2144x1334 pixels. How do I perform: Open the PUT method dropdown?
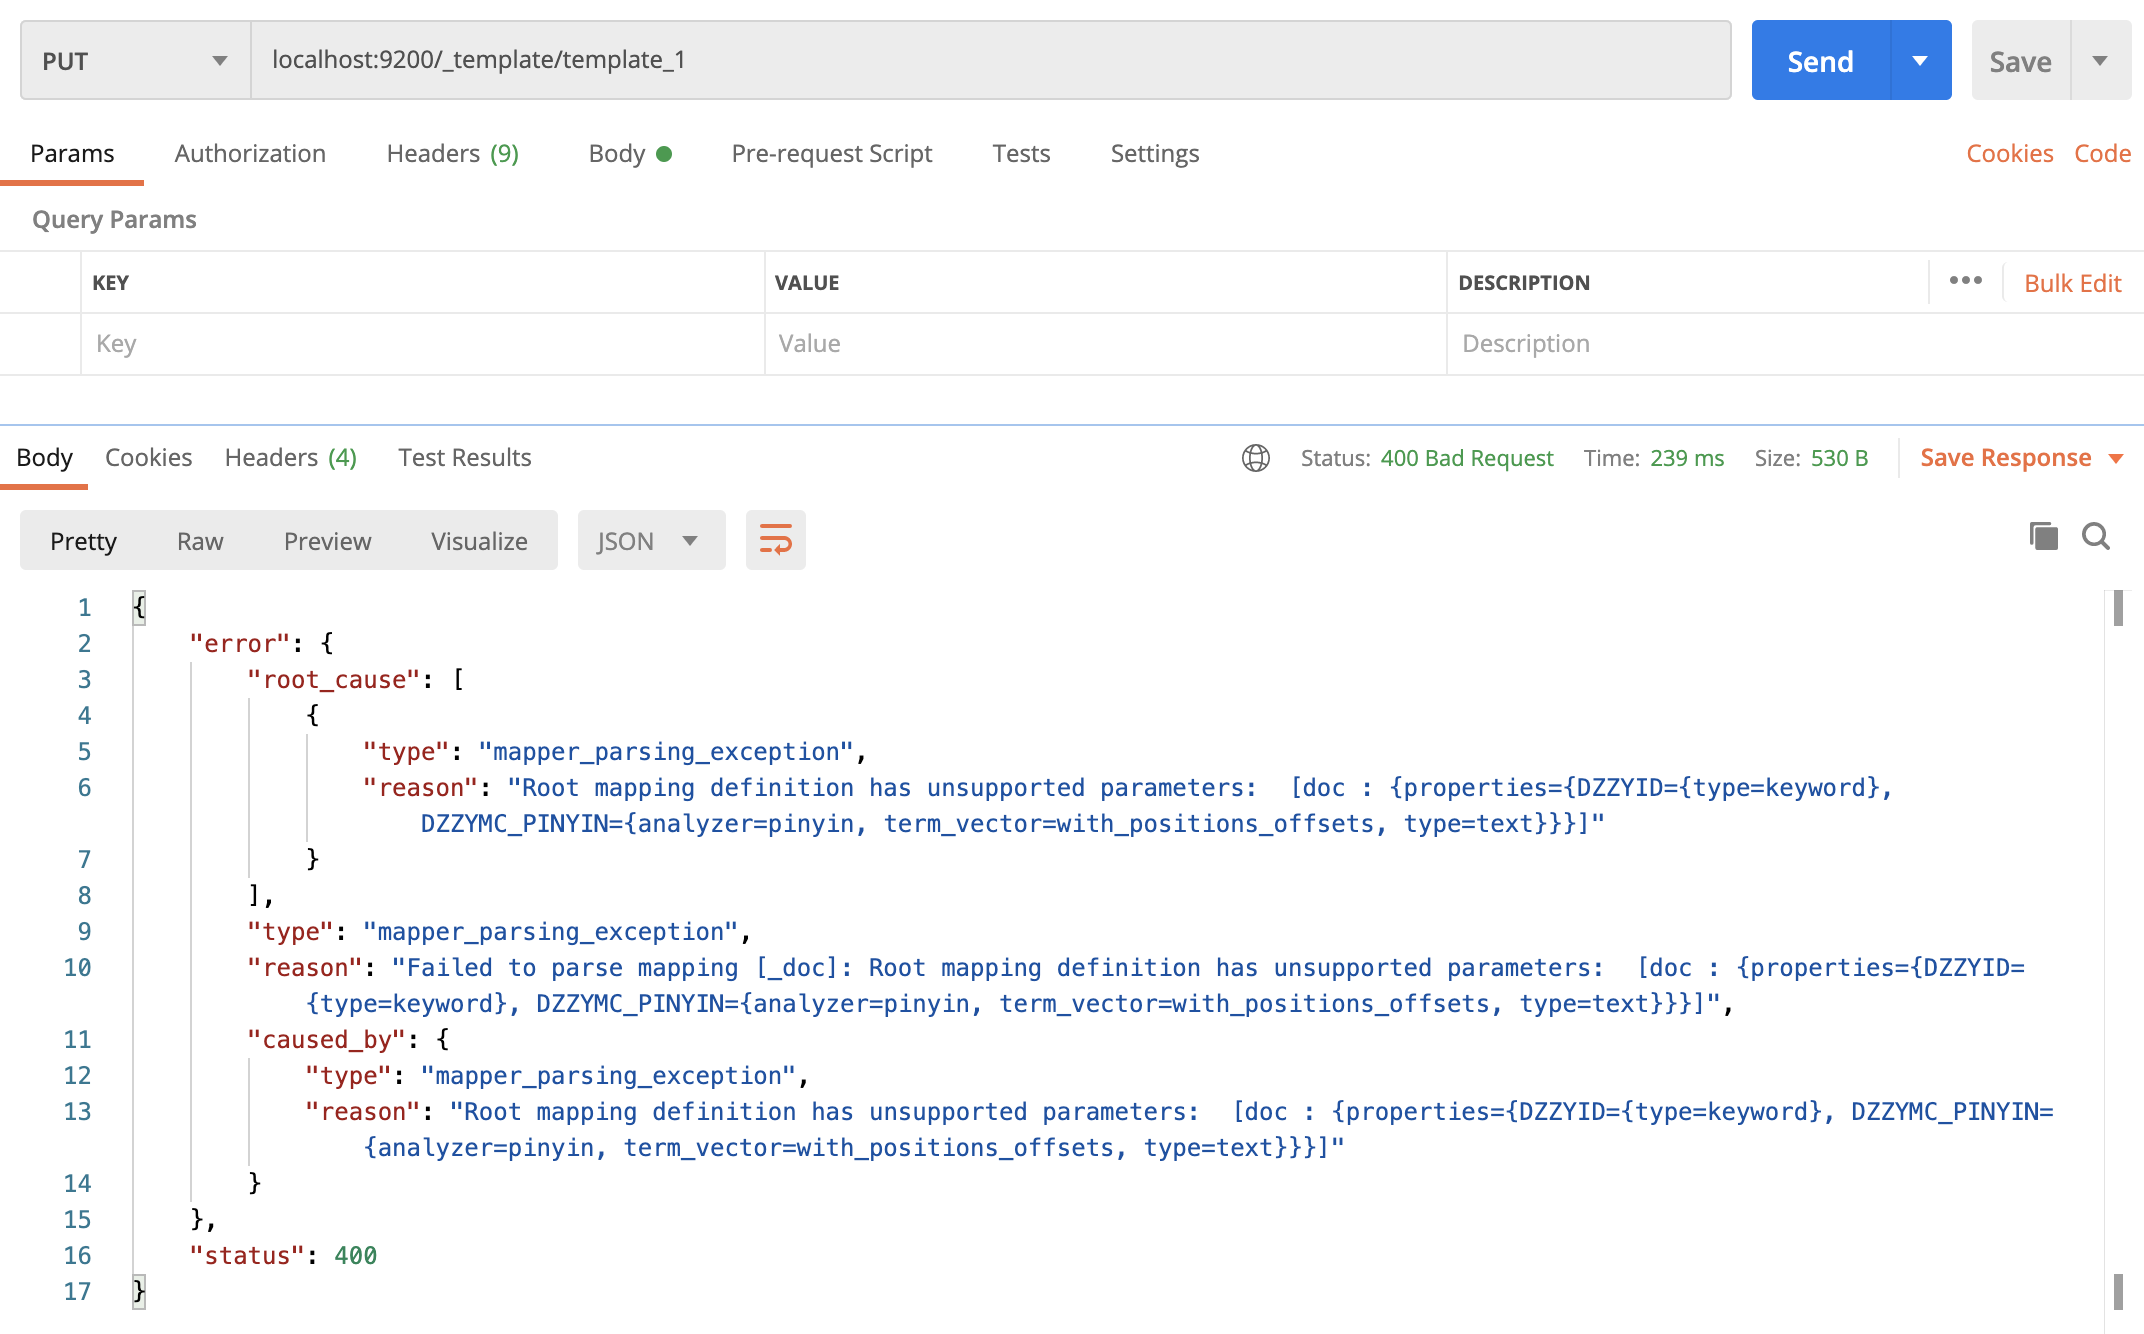pos(135,61)
